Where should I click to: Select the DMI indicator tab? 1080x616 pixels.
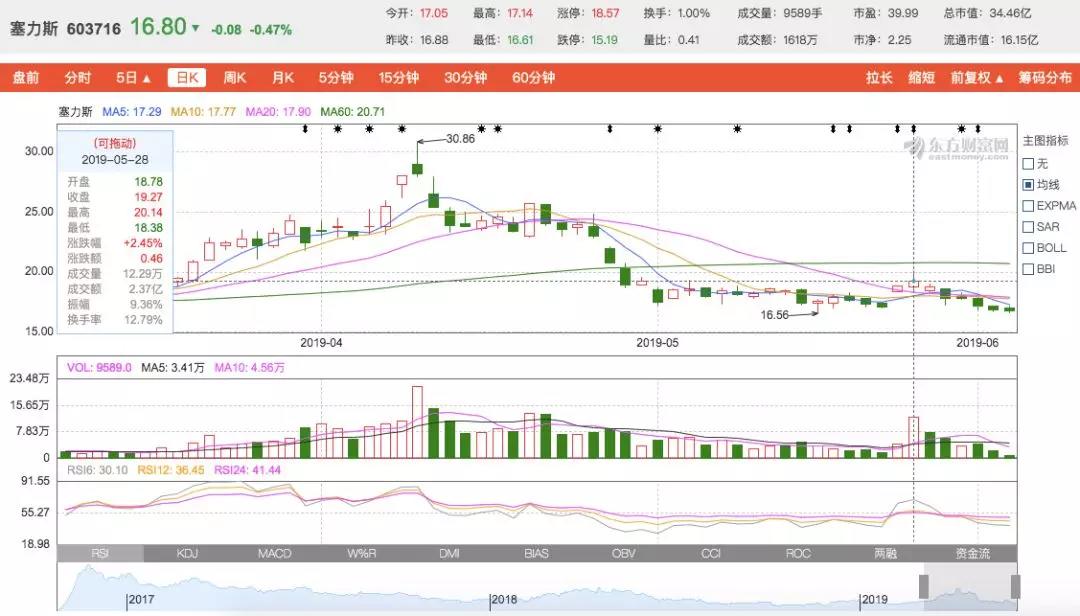pos(449,553)
